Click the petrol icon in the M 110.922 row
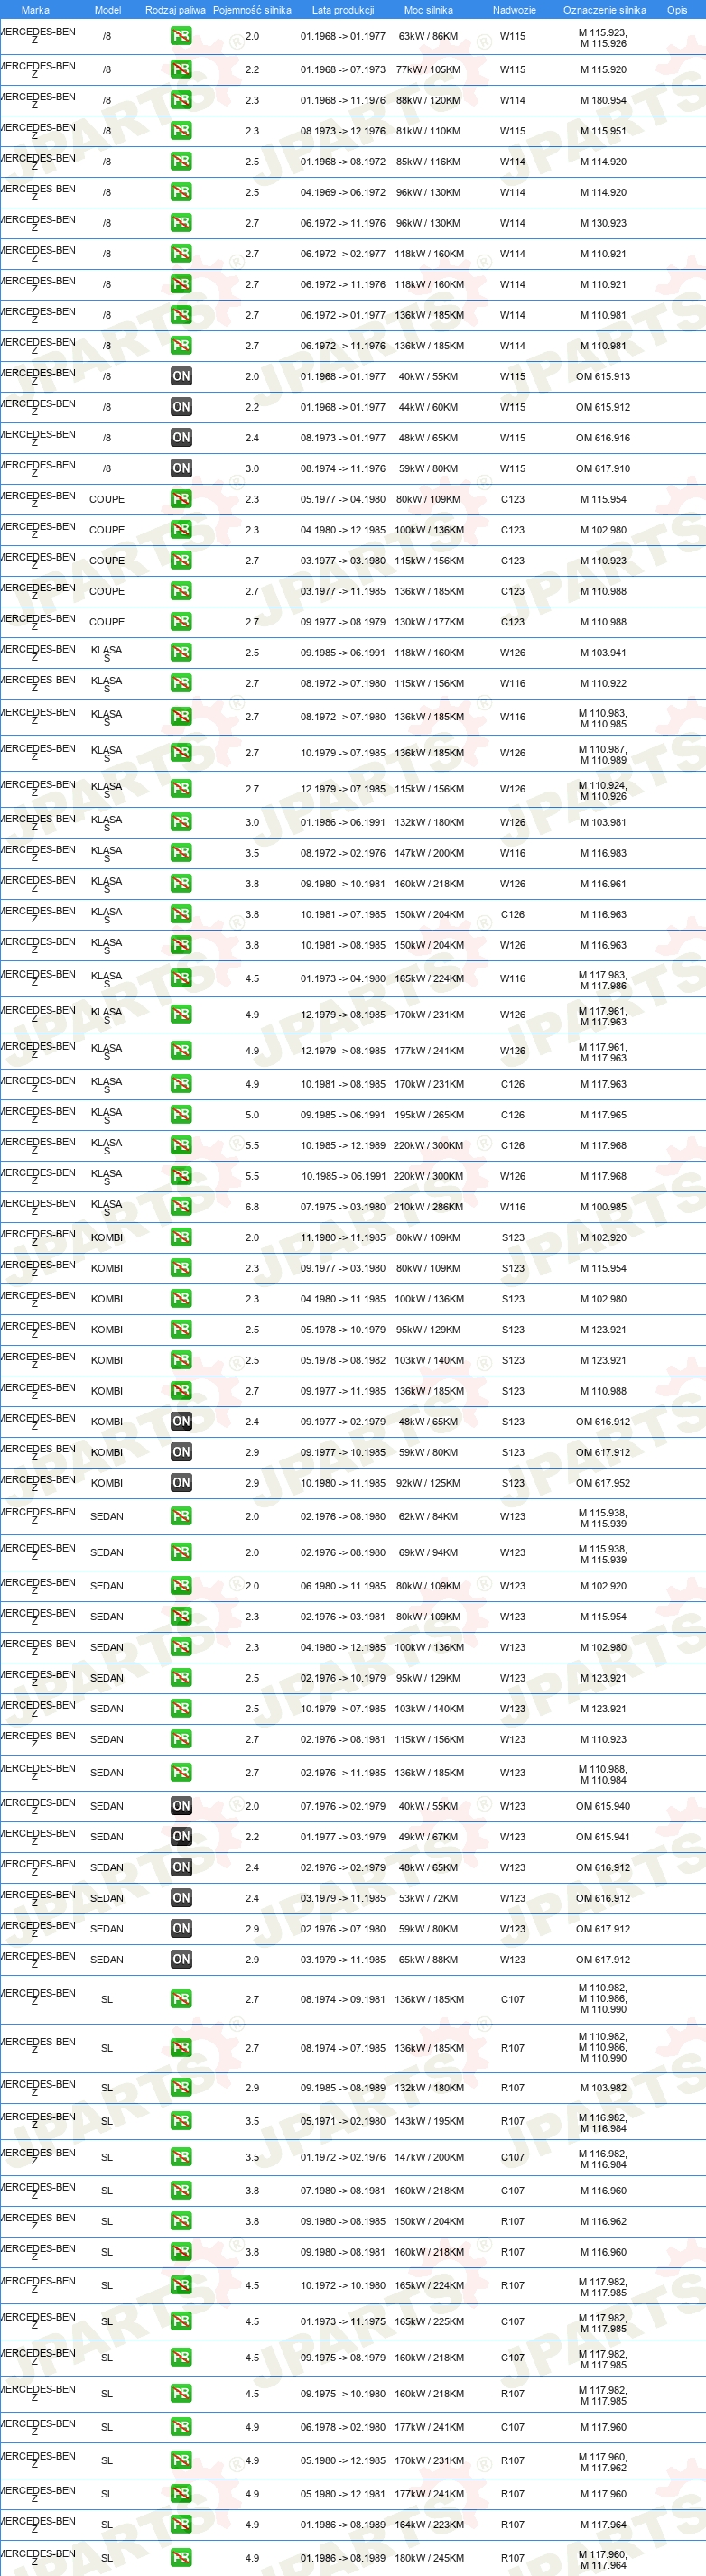The image size is (706, 2576). (181, 683)
